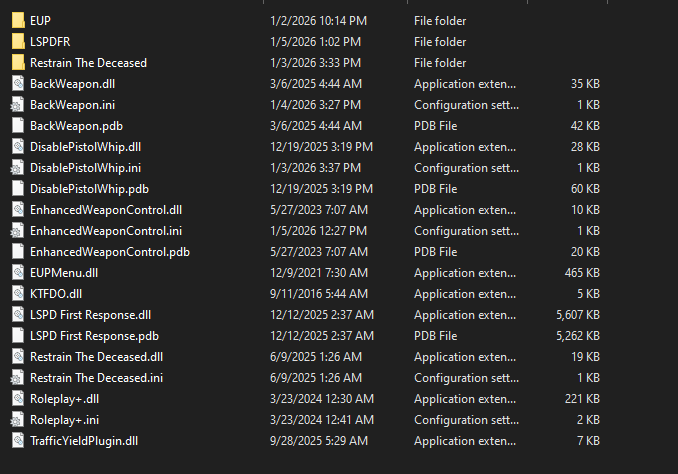Select the LSPD First Response.dll file
The height and width of the screenshot is (474, 678).
click(90, 314)
